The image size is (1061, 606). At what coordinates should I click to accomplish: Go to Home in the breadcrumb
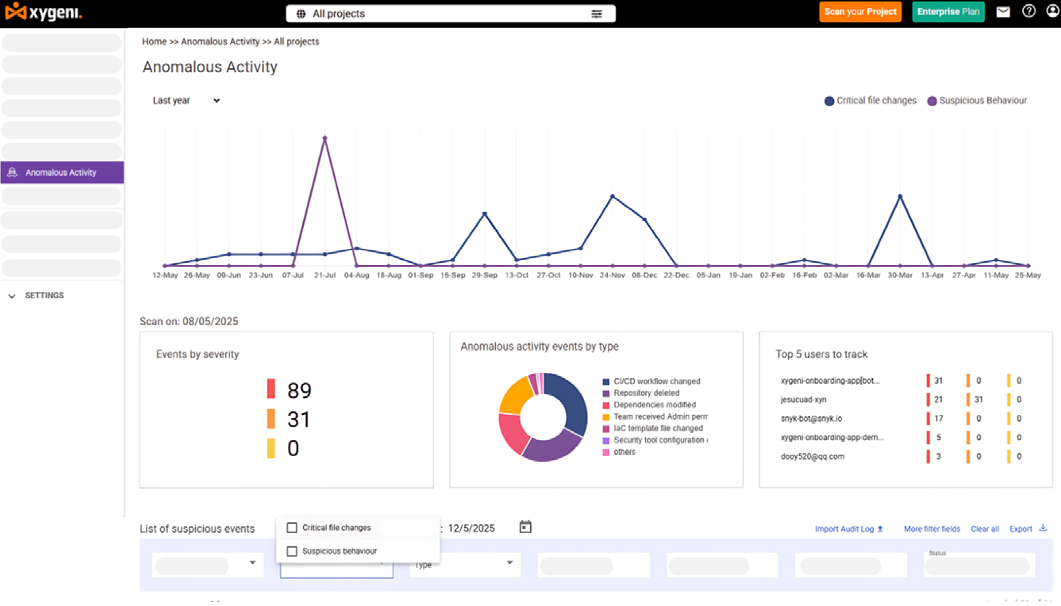(x=154, y=42)
